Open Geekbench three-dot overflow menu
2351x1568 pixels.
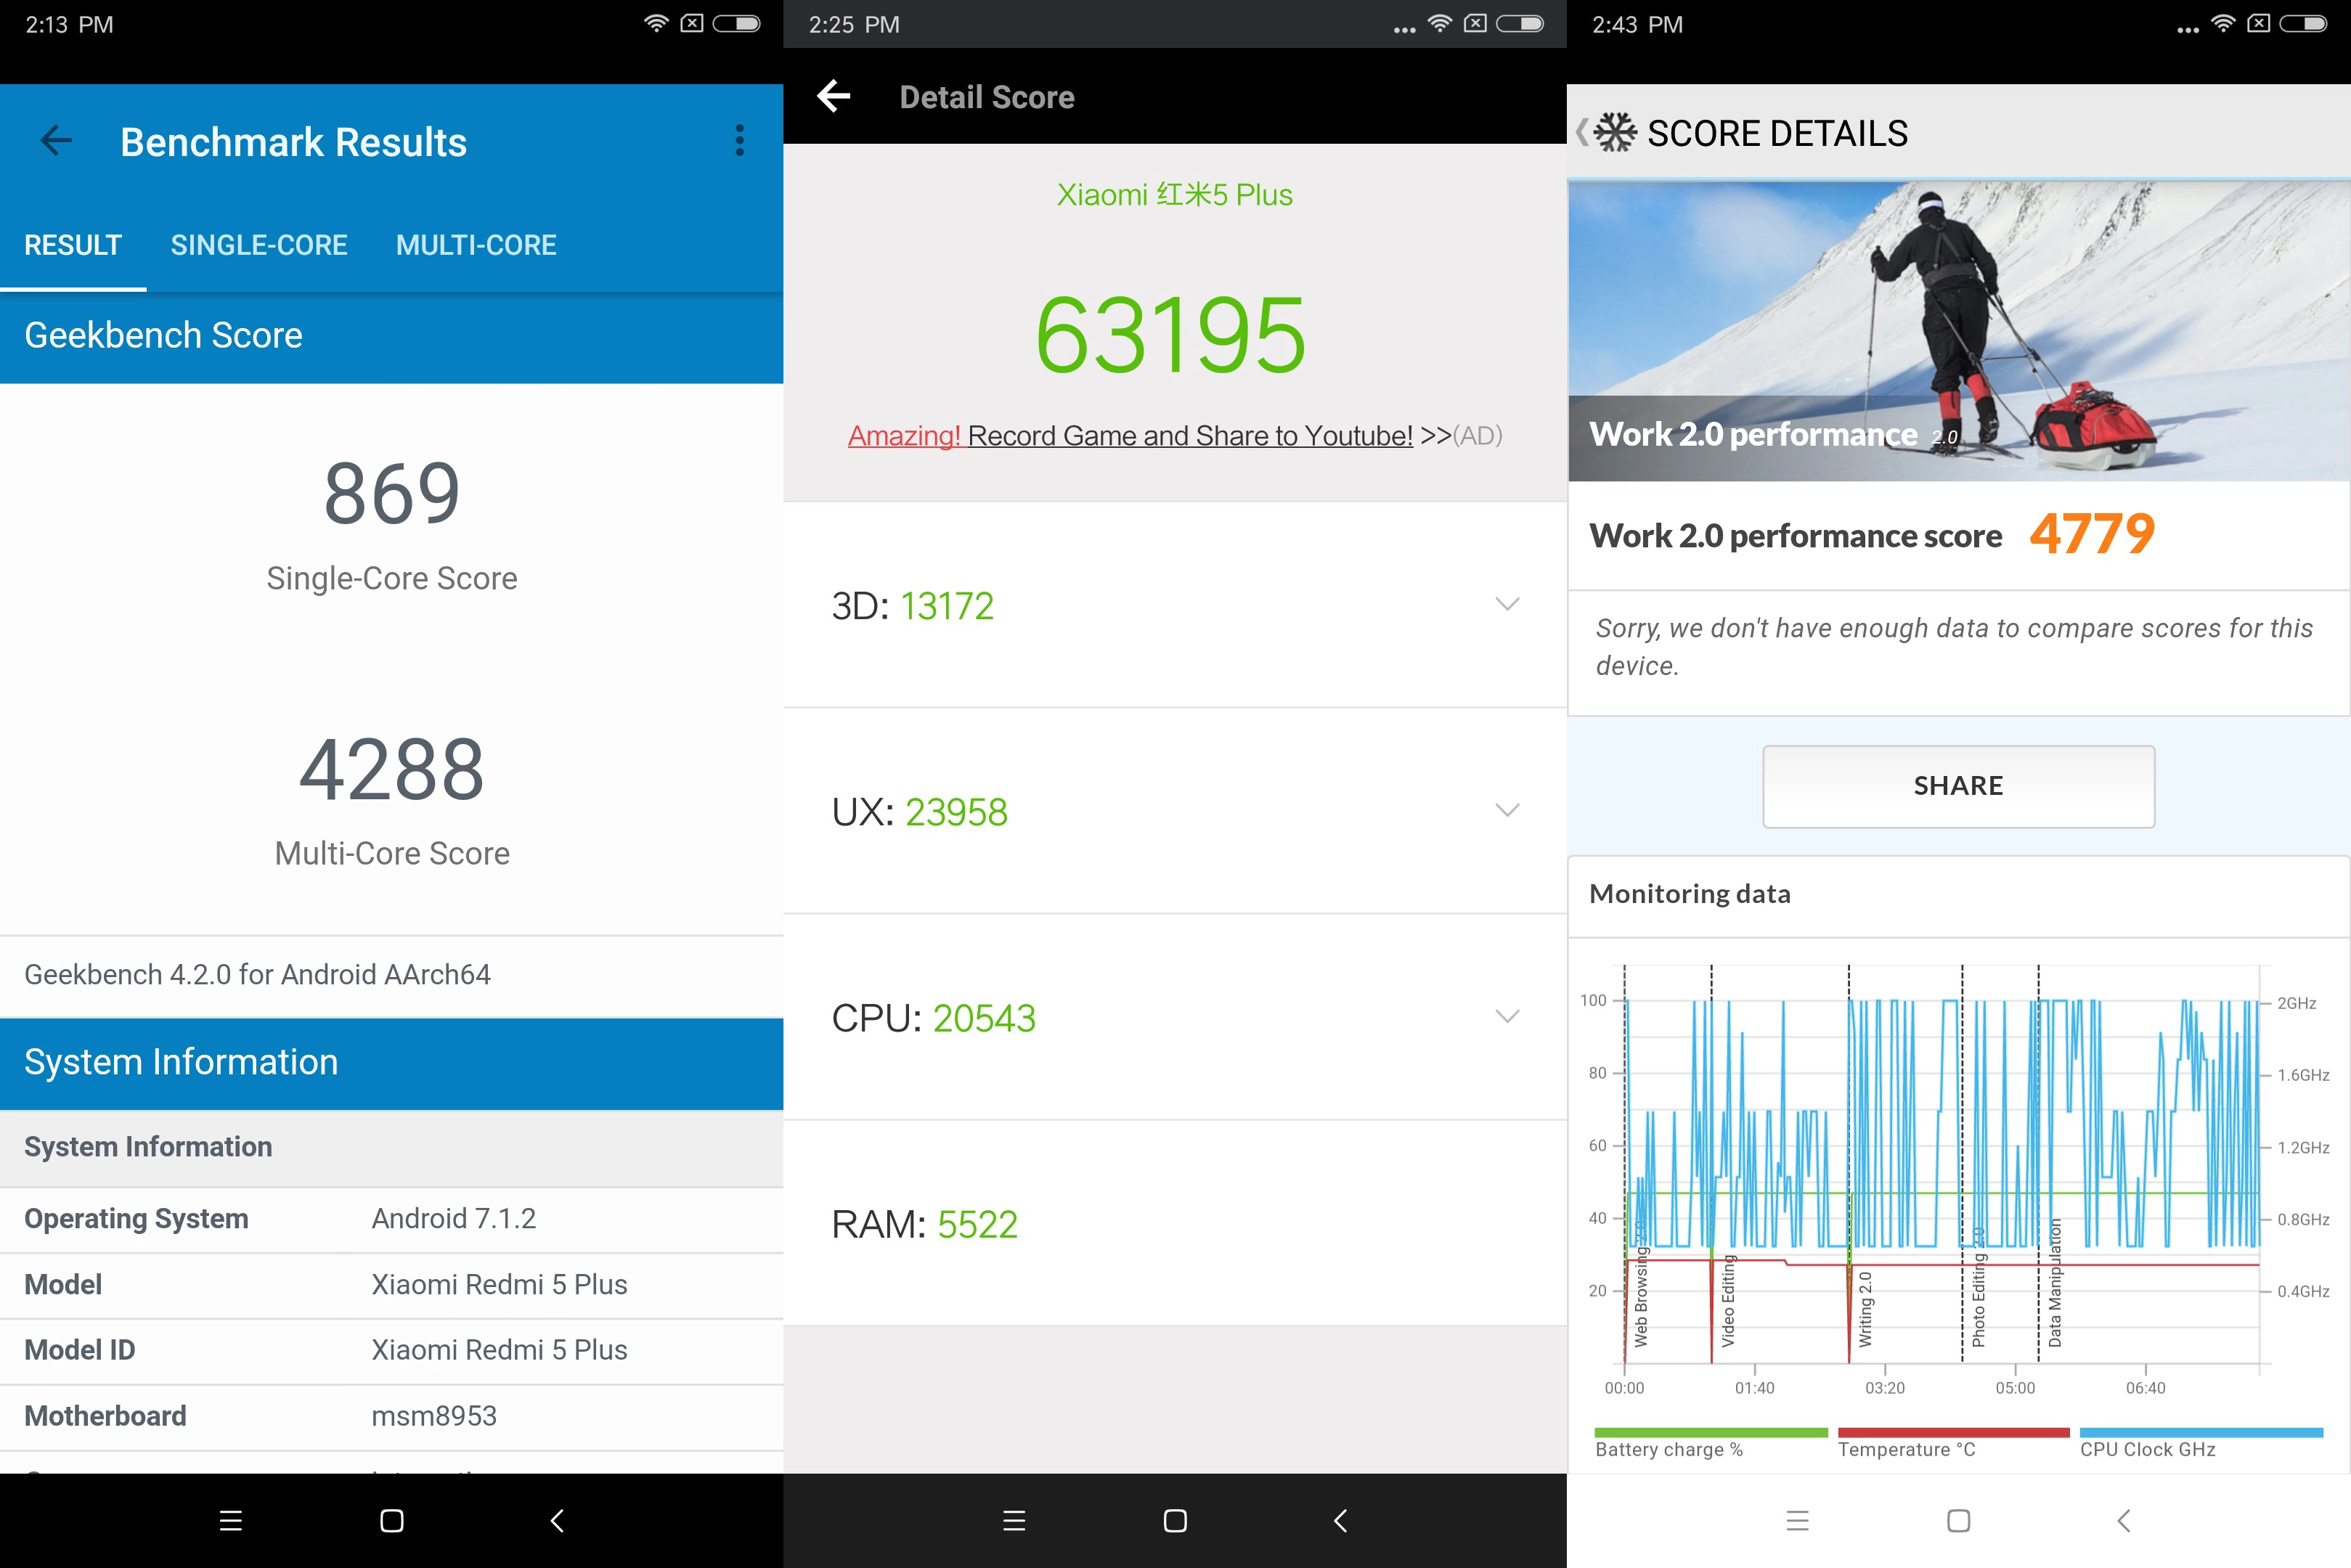click(739, 141)
